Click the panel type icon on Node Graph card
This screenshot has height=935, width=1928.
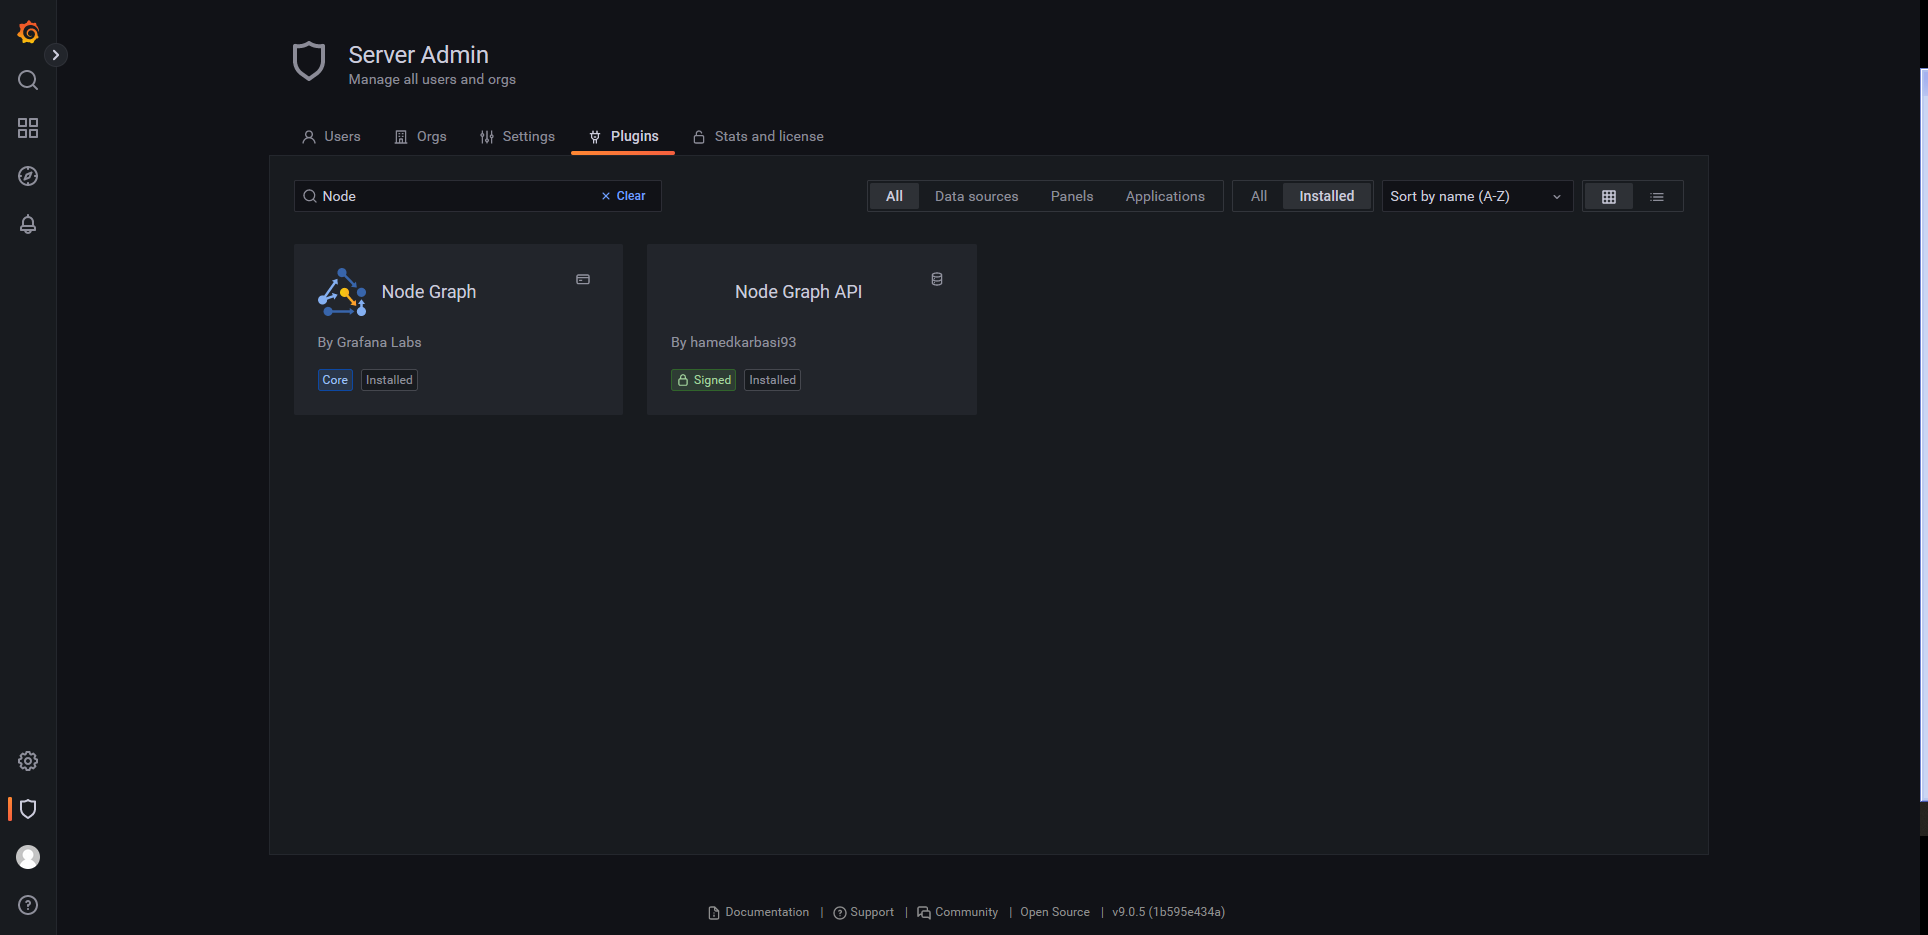pos(583,279)
